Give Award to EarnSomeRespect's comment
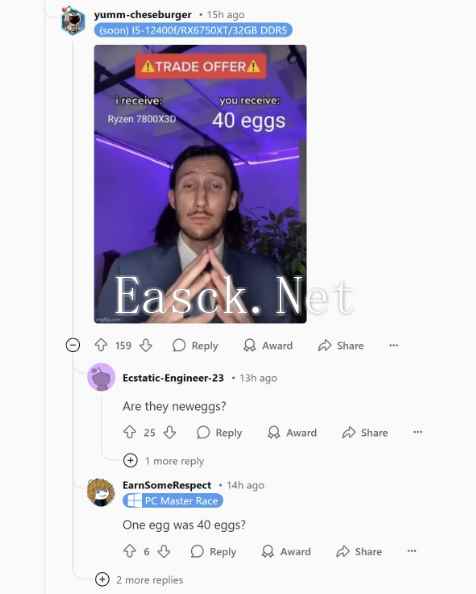 coord(286,551)
